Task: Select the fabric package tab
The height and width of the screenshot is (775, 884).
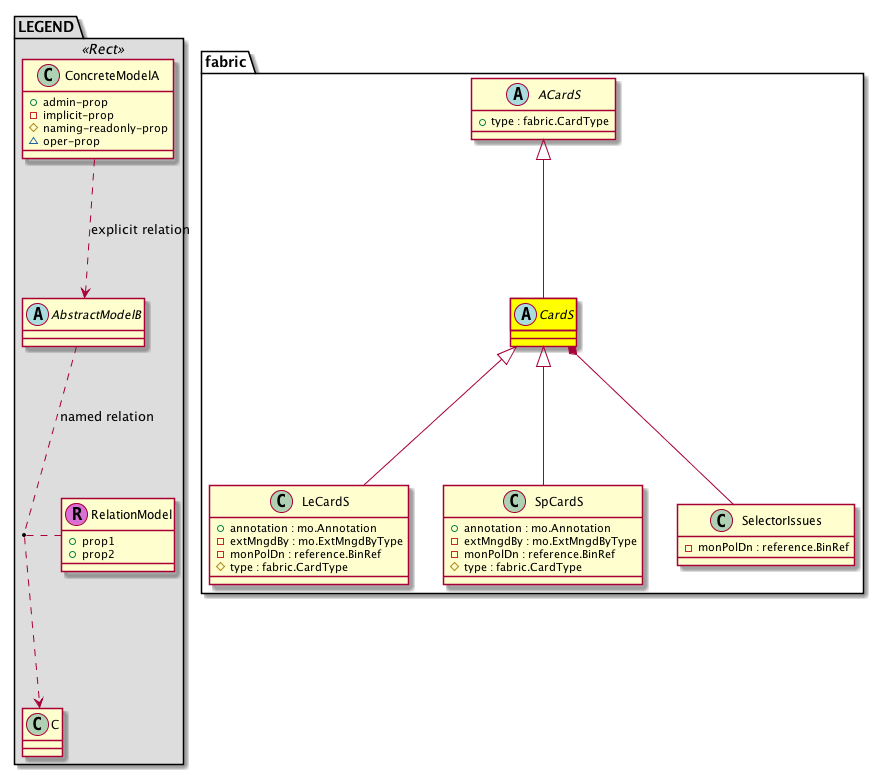Action: [228, 61]
